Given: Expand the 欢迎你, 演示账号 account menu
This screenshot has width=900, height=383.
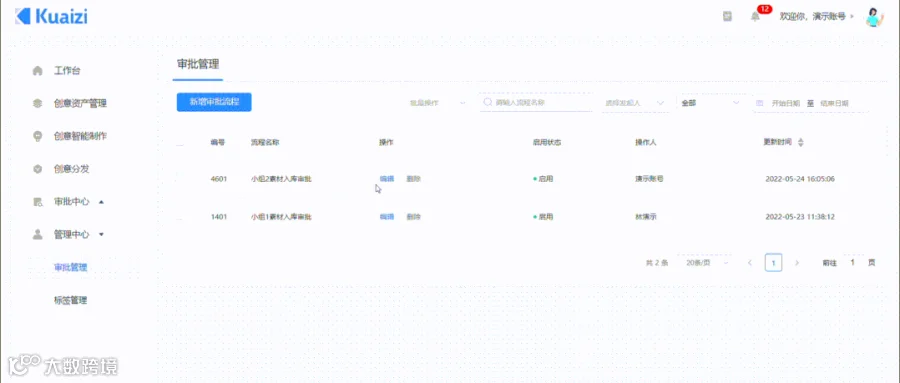Looking at the screenshot, I should coord(816,17).
